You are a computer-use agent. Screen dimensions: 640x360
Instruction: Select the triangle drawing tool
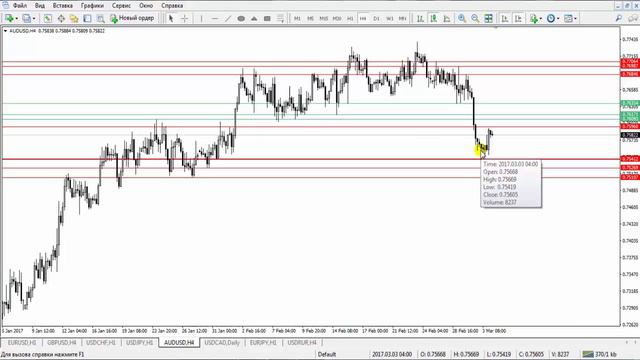coord(254,18)
